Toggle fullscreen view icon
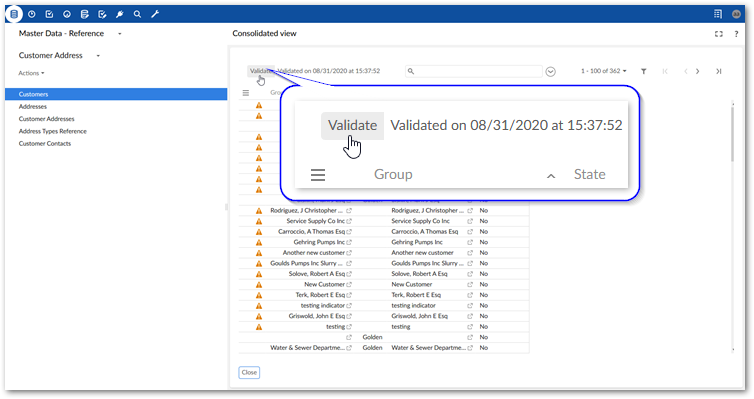This screenshot has height=399, width=754. coord(718,34)
